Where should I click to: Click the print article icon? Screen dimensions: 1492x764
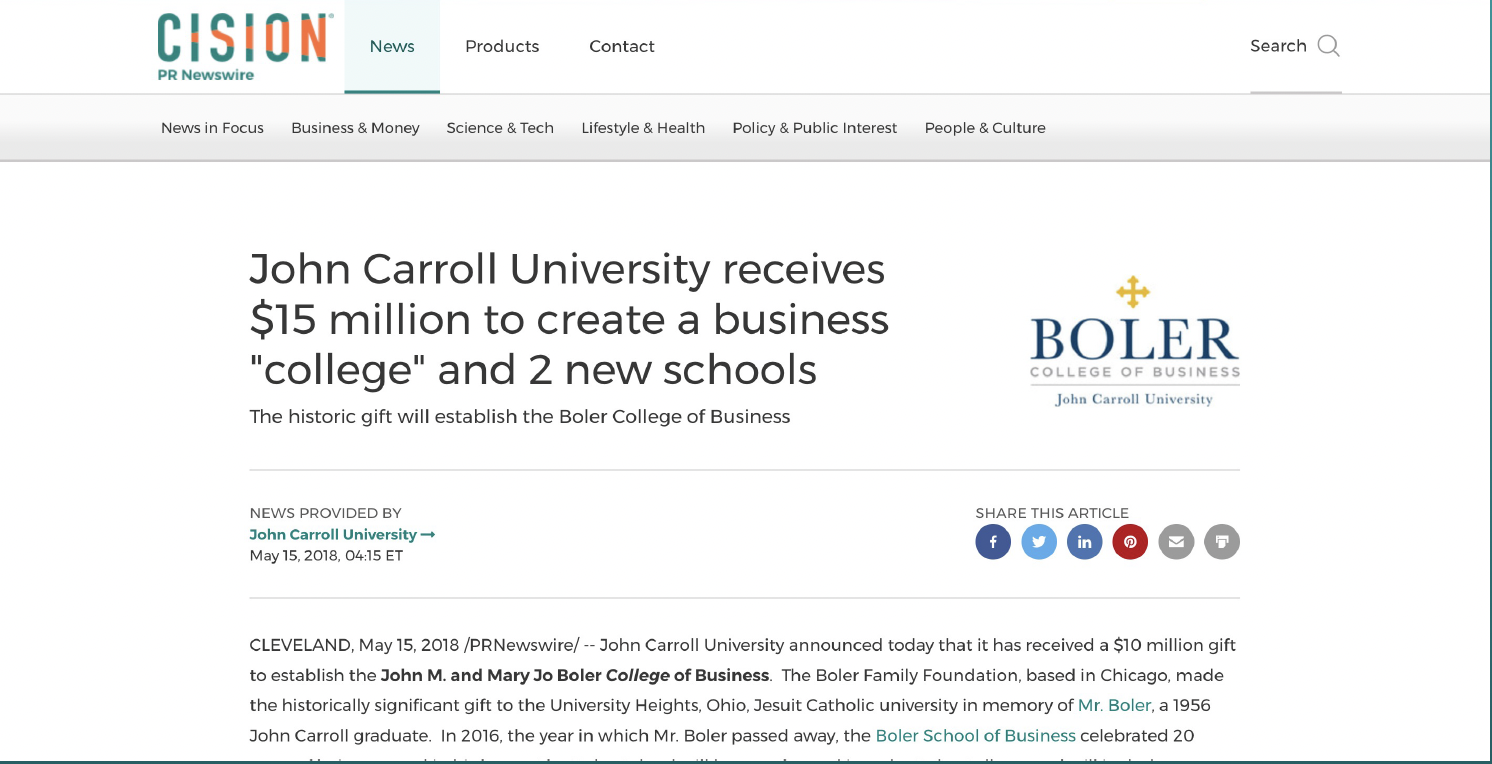tap(1222, 542)
